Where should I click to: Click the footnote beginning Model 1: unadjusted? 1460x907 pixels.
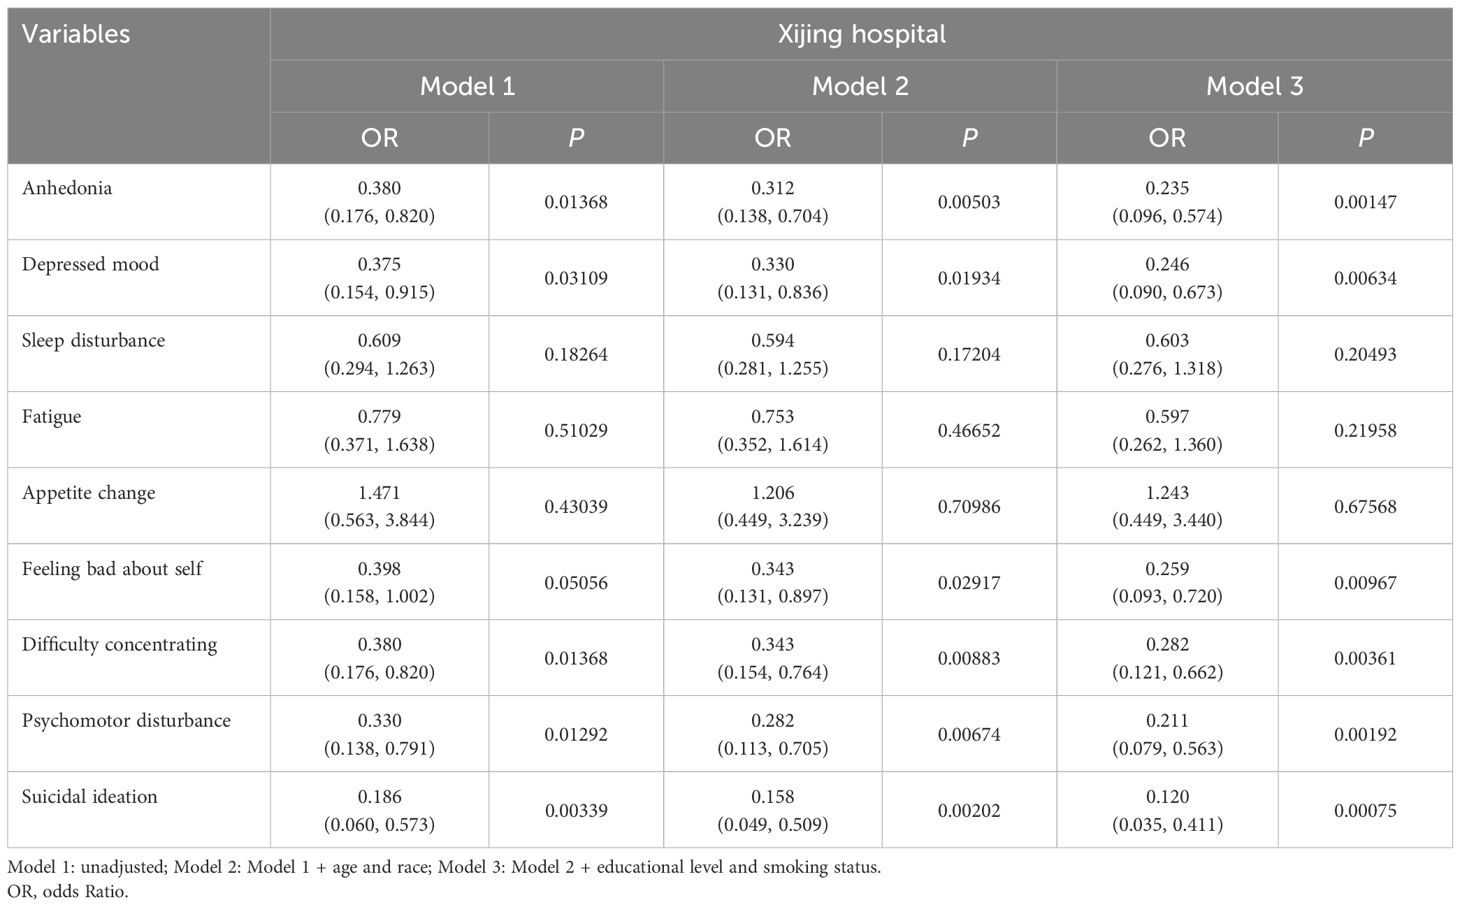(444, 867)
